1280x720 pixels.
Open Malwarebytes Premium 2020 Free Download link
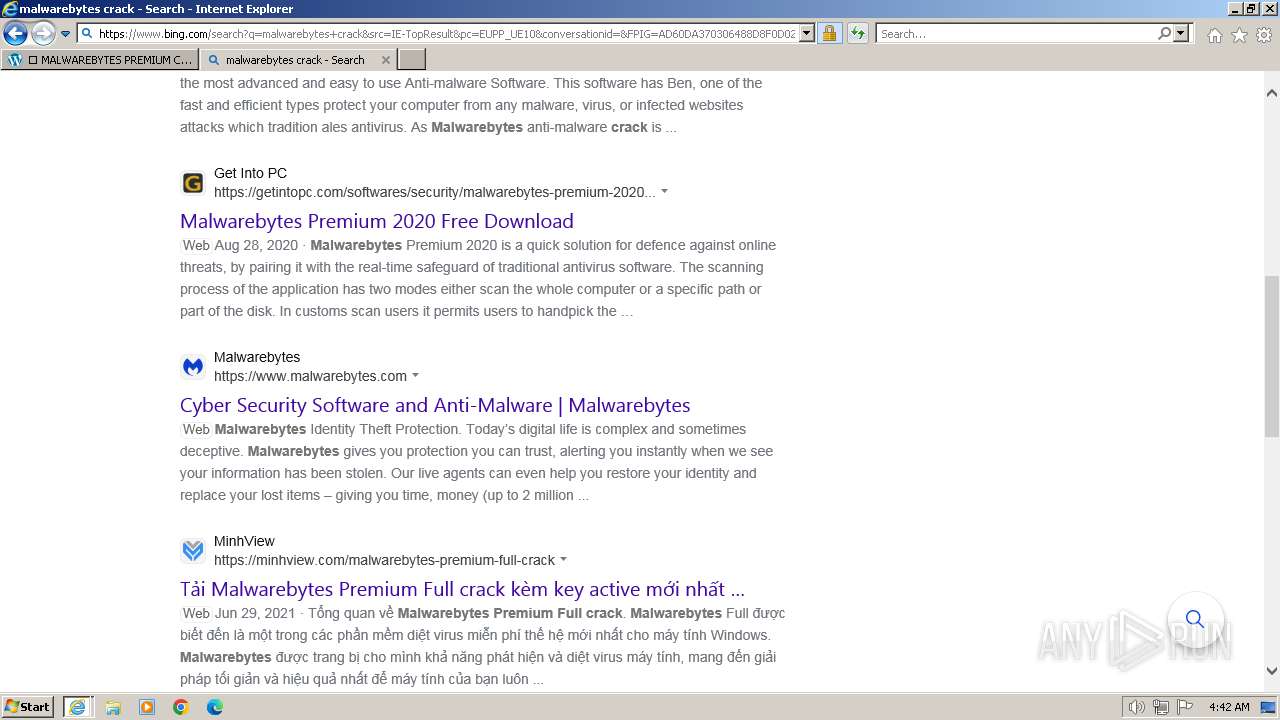point(377,221)
